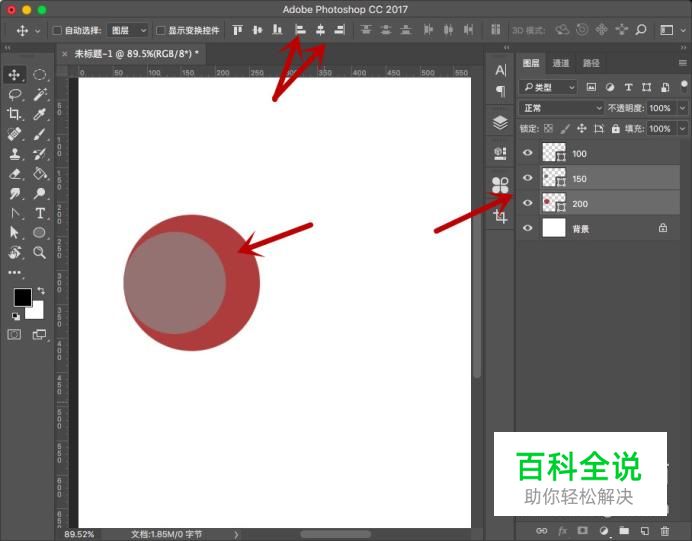The image size is (692, 541).
Task: Select the Eraser tool
Action: (x=14, y=173)
